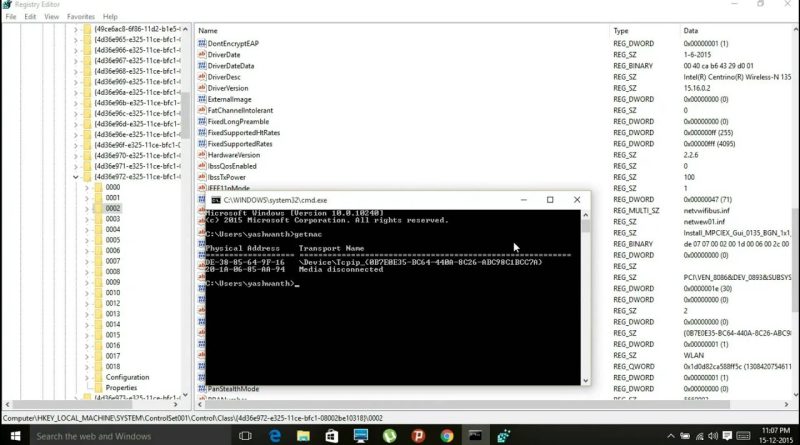800x445 pixels.
Task: Click the netwifibus.inf data value
Action: pos(706,210)
